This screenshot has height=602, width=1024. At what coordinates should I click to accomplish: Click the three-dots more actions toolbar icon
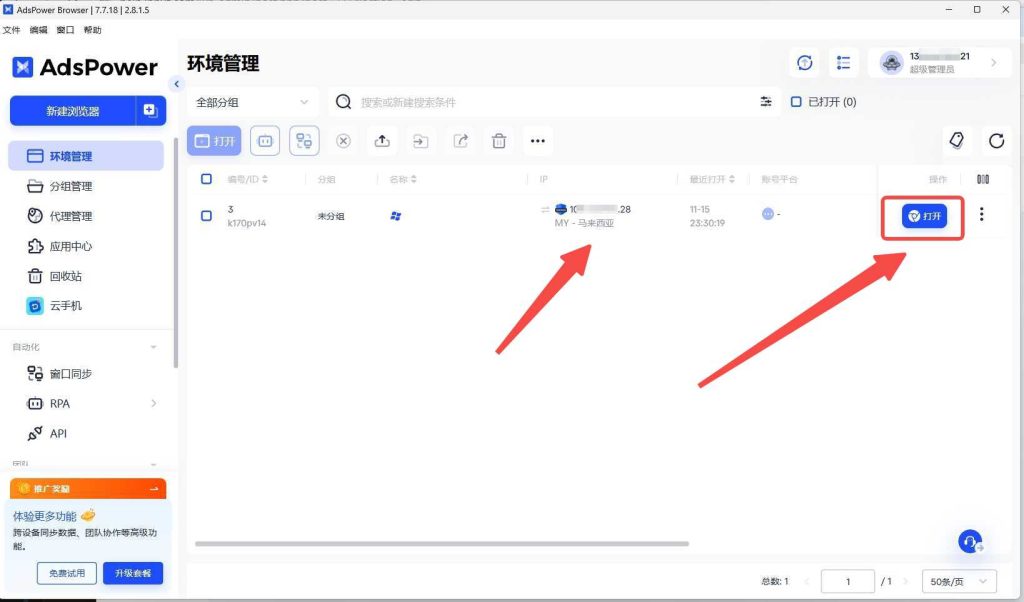coord(537,141)
